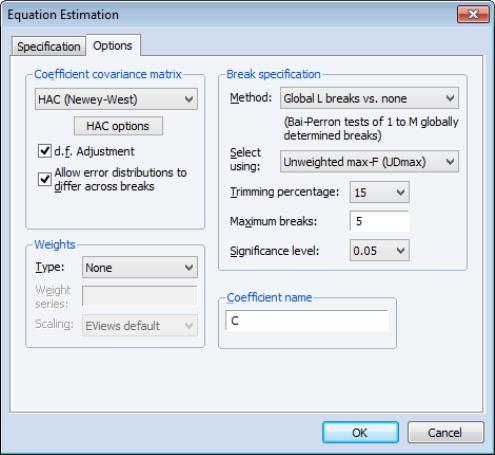
Task: Uncheck the d.f. Adjustment checkbox
Action: point(45,151)
